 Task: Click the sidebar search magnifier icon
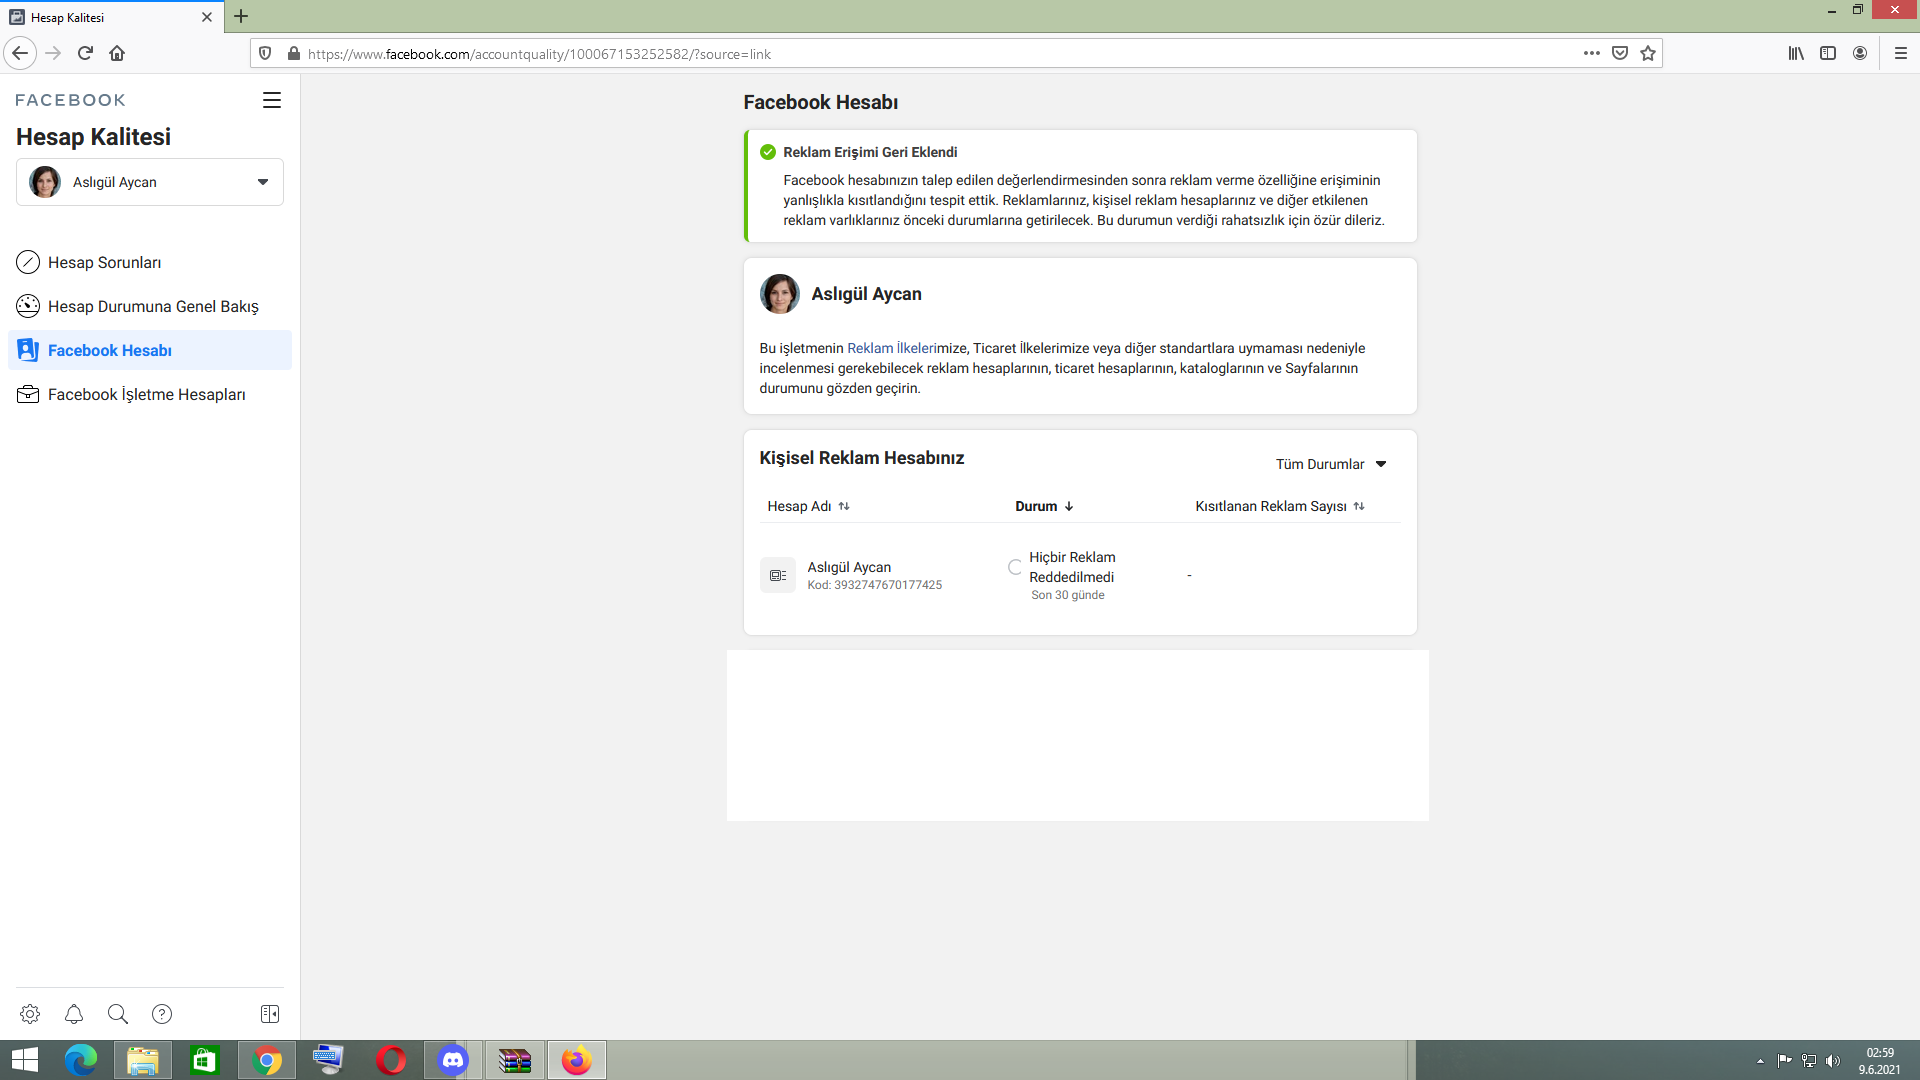pyautogui.click(x=118, y=1014)
